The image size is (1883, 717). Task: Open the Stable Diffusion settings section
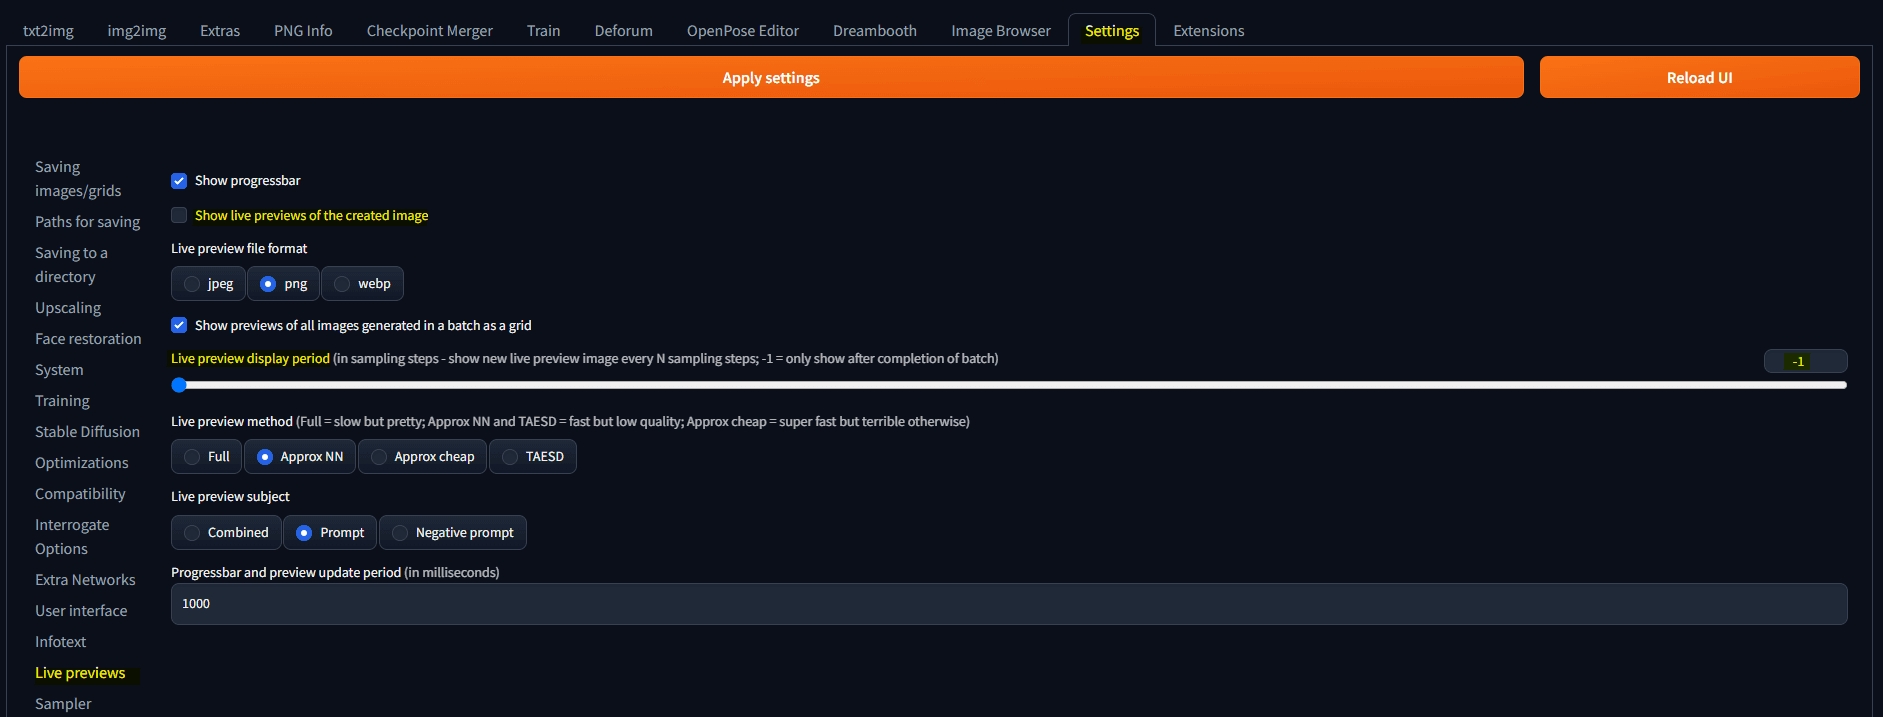pos(87,432)
